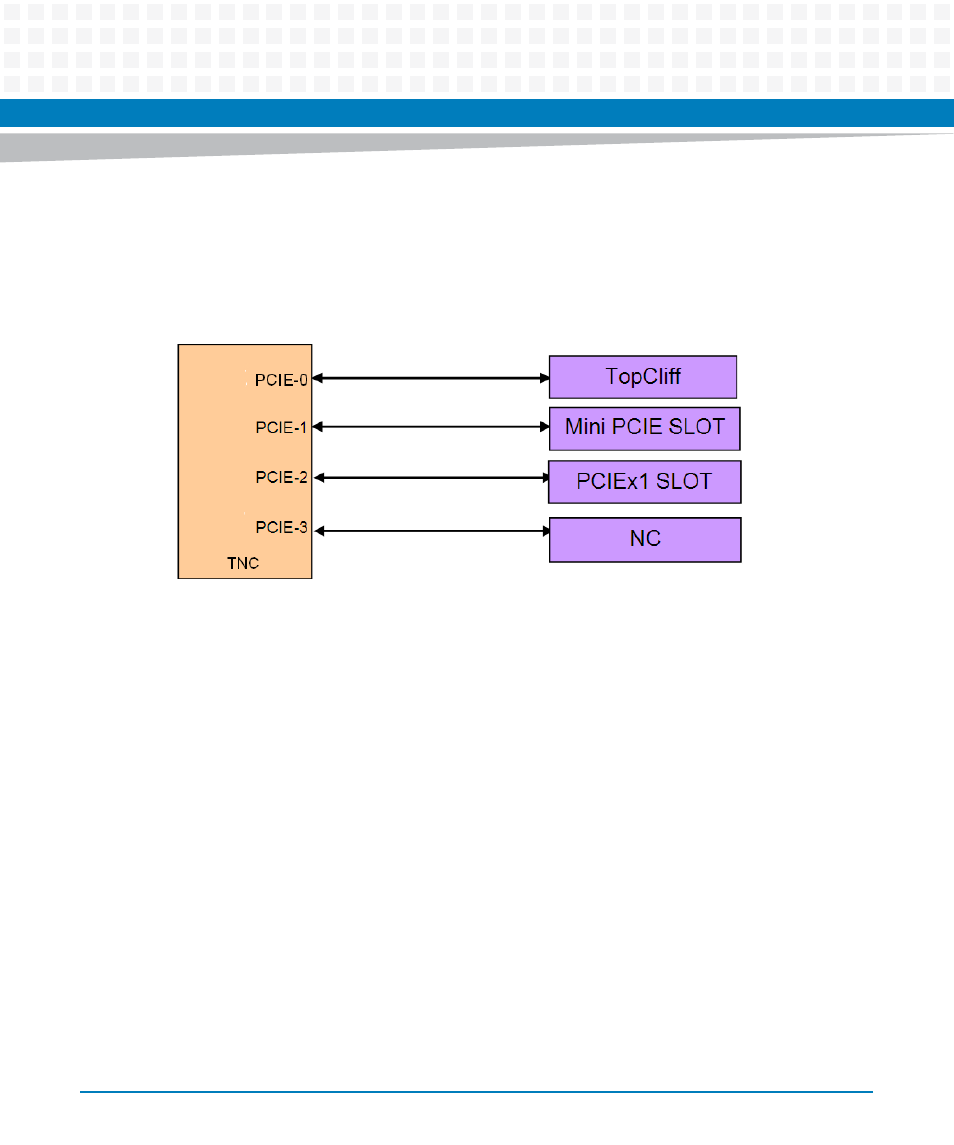The image size is (954, 1145).
Task: Select the arrow line to Mini PCIE SLOT
Action: (430, 427)
